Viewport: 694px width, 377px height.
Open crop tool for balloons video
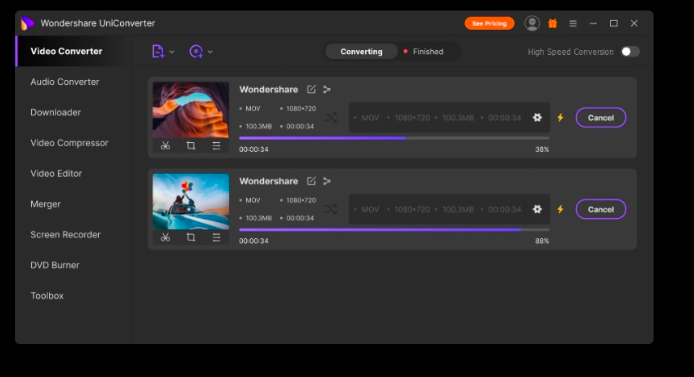[191, 237]
